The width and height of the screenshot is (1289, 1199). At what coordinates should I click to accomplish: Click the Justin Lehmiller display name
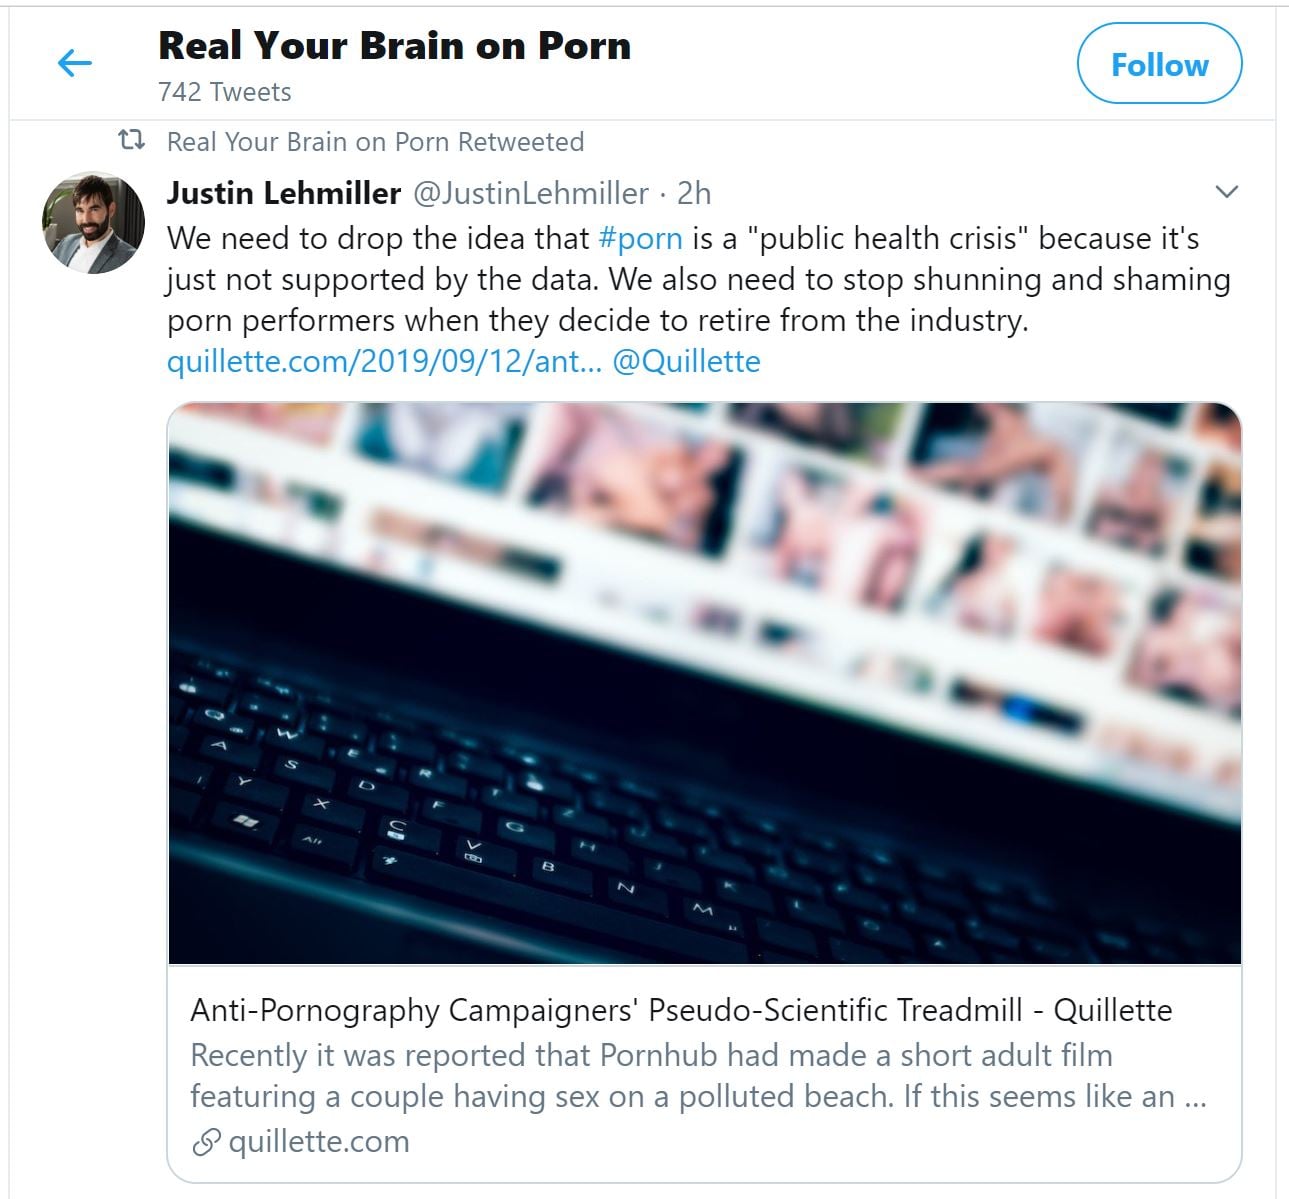click(x=284, y=192)
